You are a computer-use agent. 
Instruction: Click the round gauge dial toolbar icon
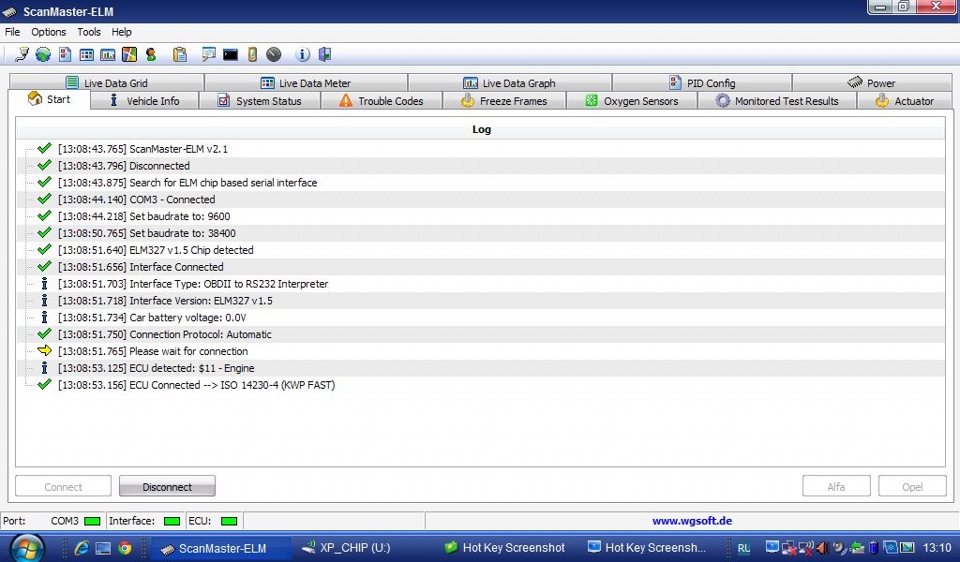pyautogui.click(x=274, y=54)
